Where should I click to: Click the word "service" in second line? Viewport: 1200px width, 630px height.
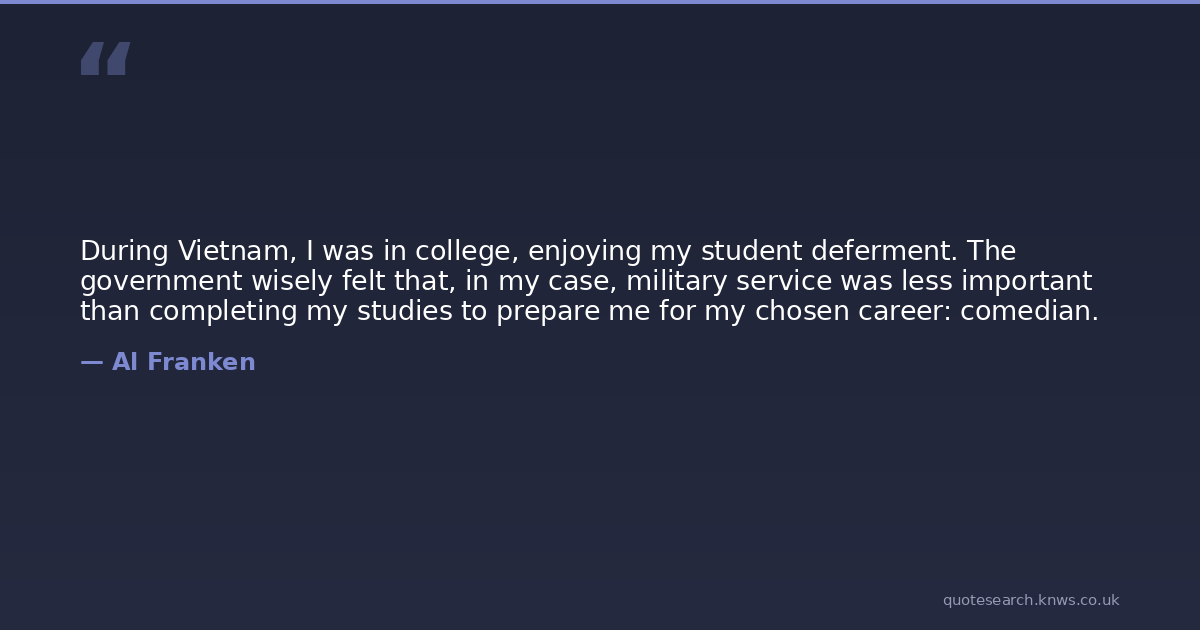(785, 281)
